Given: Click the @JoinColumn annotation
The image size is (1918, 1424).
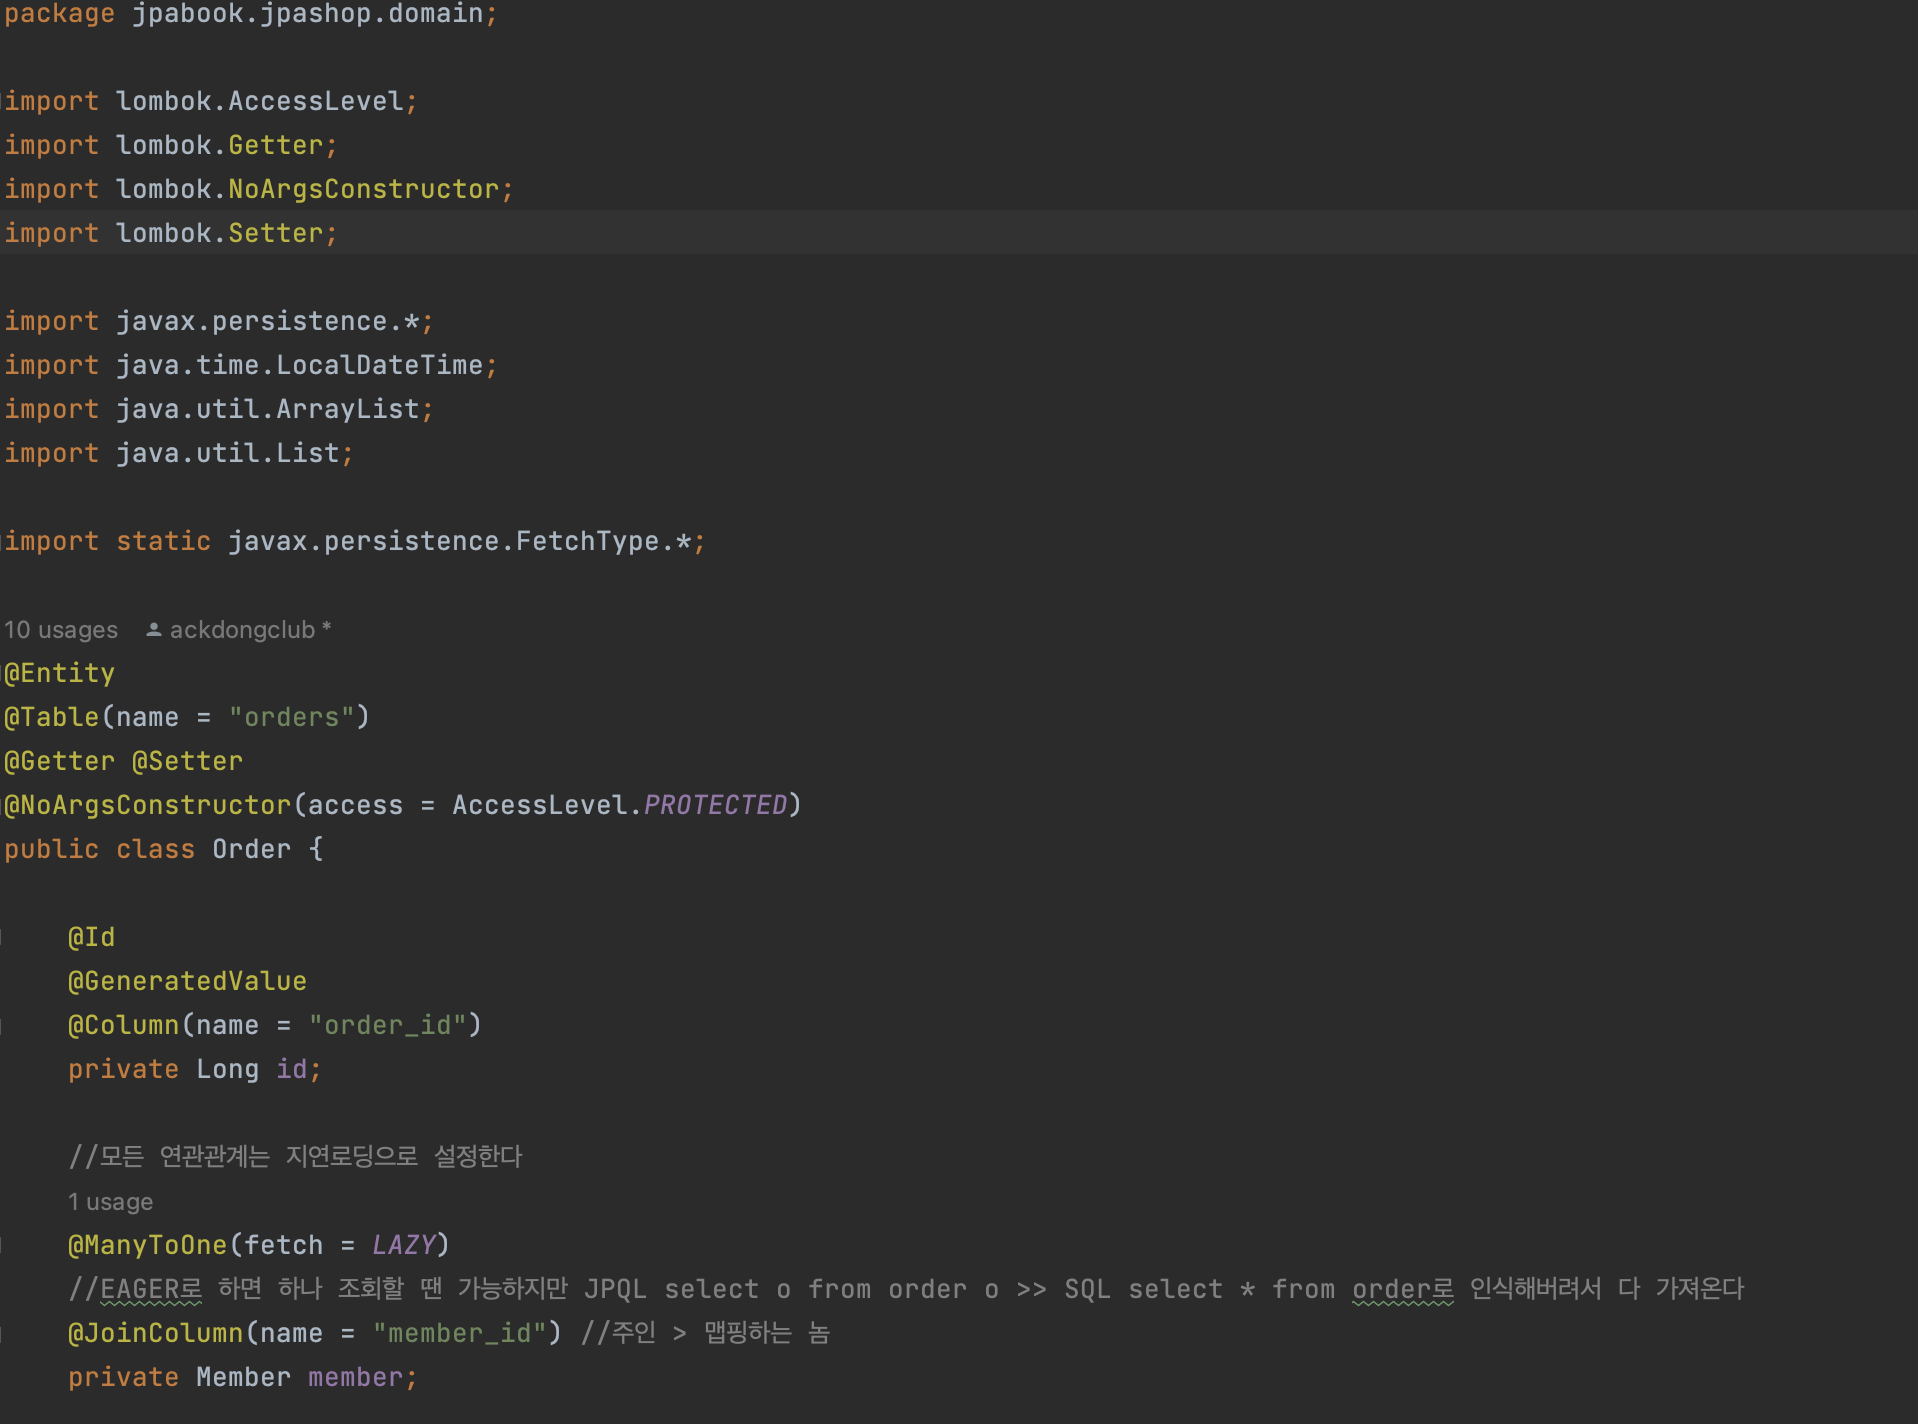Looking at the screenshot, I should 156,1334.
